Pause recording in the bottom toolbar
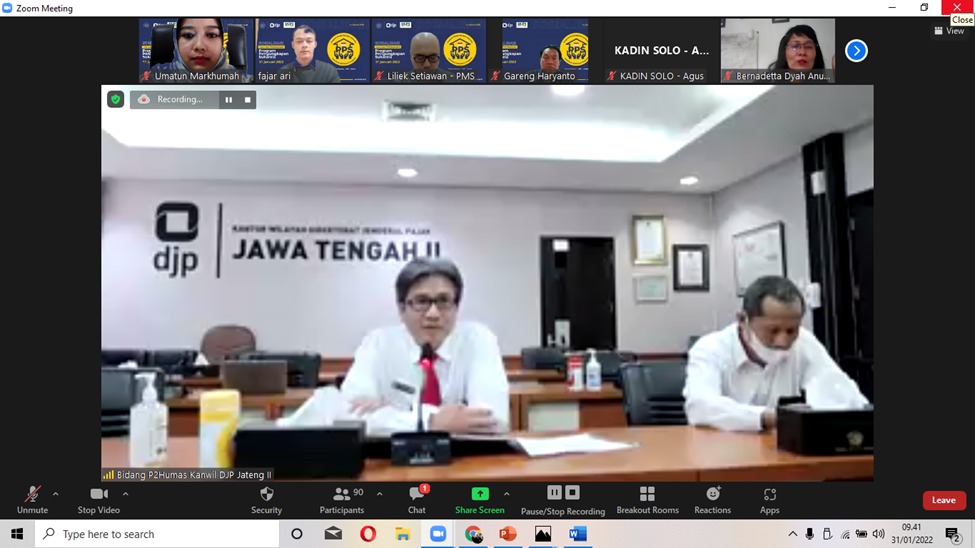Viewport: 975px width, 548px height. coord(554,493)
